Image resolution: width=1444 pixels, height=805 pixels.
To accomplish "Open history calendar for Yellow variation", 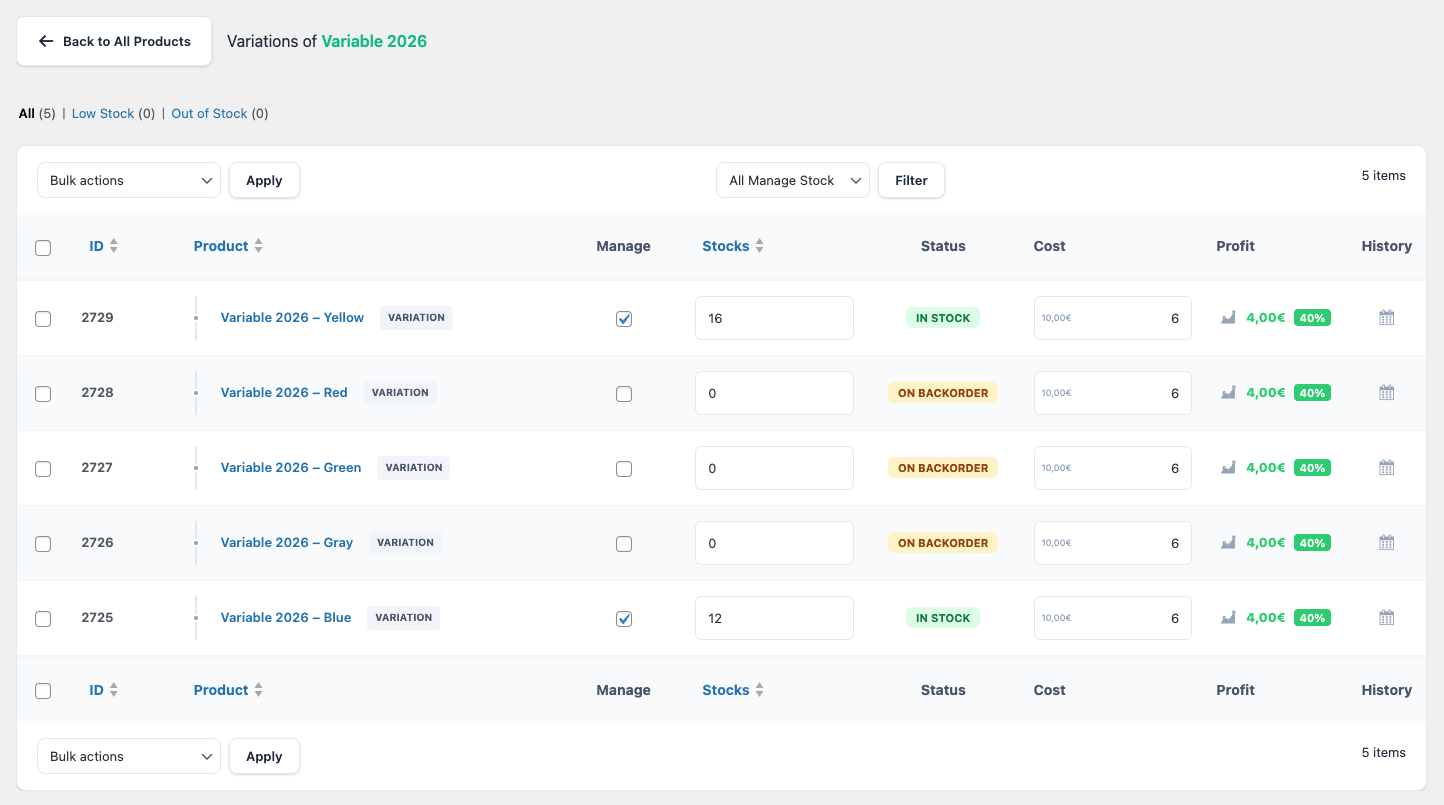I will pos(1386,318).
